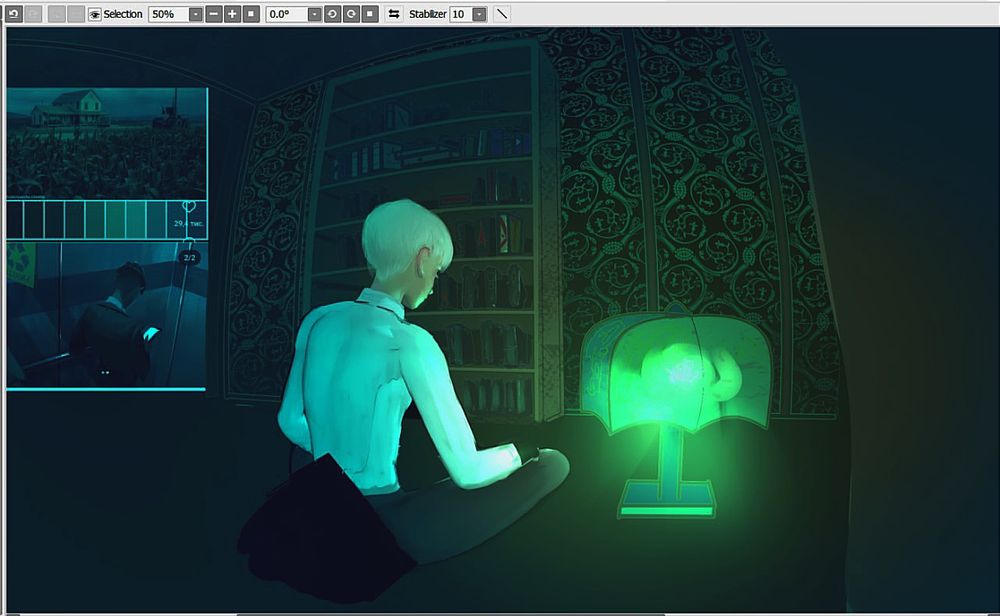Click the Stabilizer value field showing 10
This screenshot has height=616, width=1000.
460,14
